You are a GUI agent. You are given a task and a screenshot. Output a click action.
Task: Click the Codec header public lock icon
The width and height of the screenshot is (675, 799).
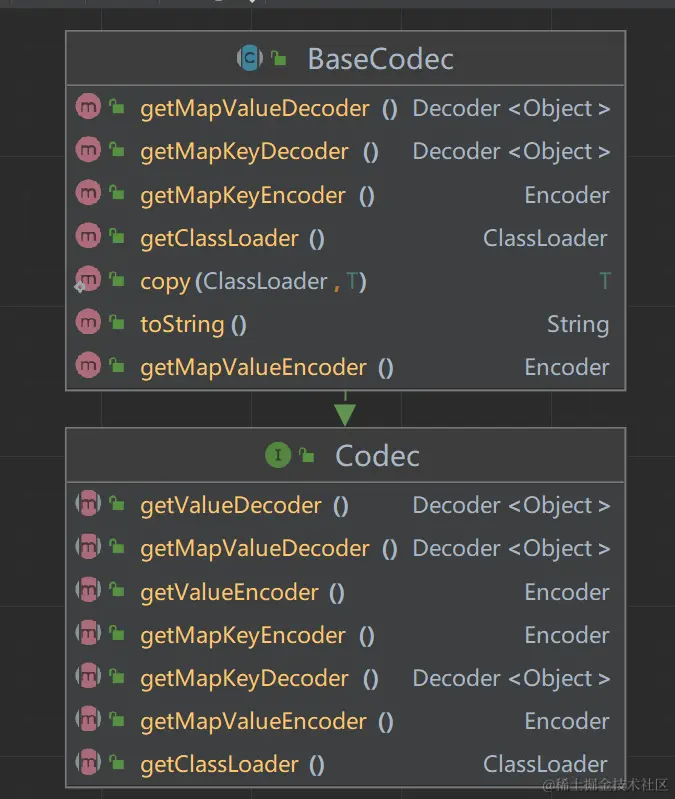click(x=307, y=455)
